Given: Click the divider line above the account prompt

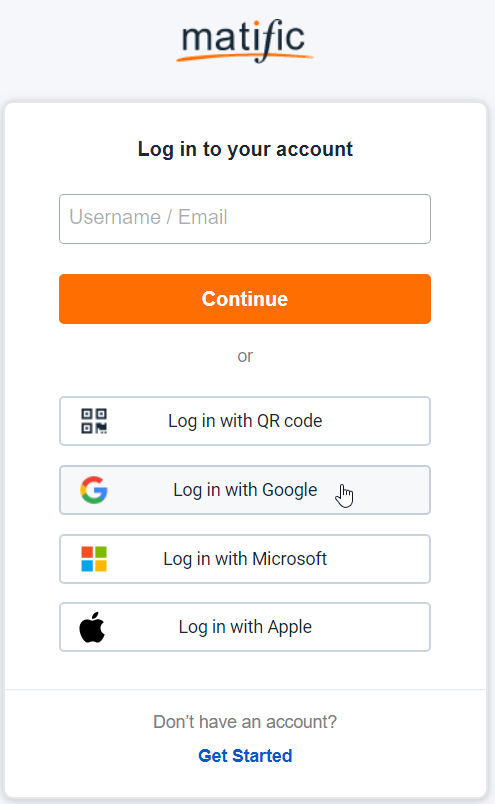Looking at the screenshot, I should [x=245, y=690].
